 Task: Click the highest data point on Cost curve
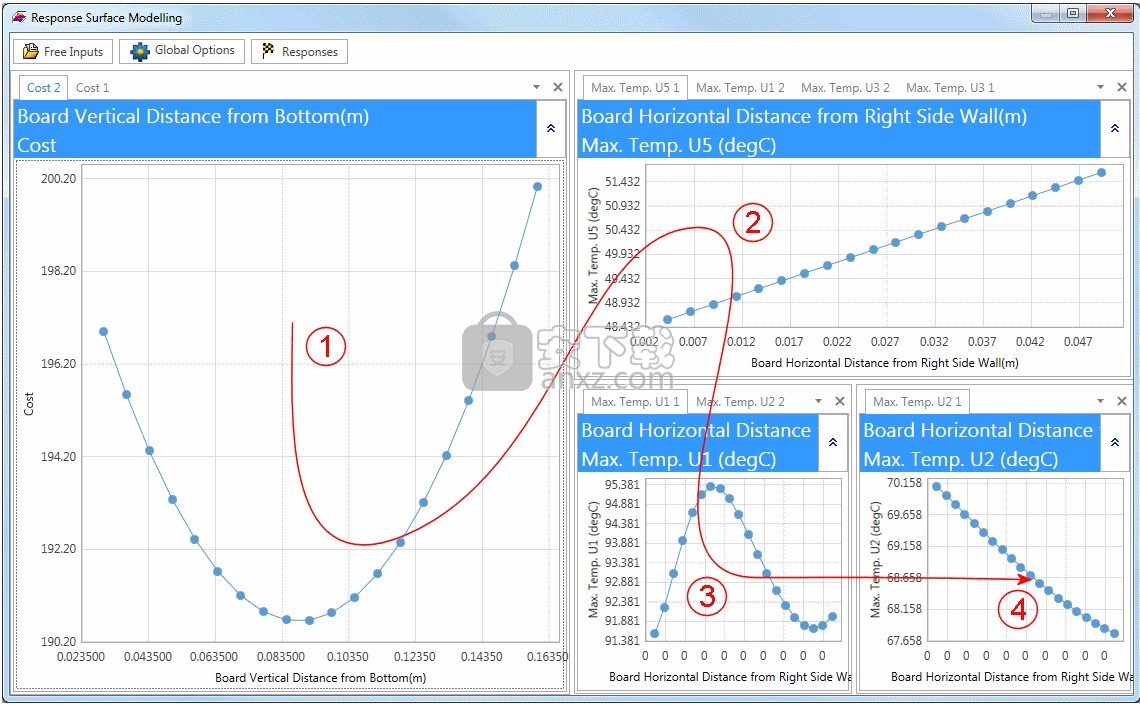pos(537,187)
